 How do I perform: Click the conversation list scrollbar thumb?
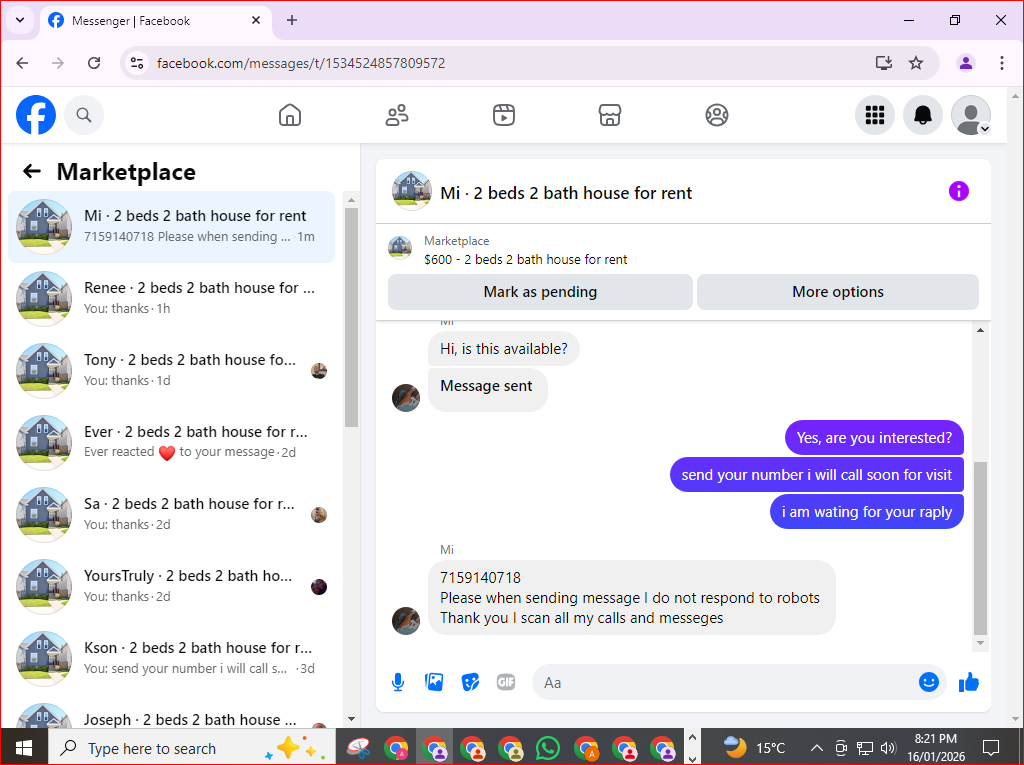click(x=351, y=317)
